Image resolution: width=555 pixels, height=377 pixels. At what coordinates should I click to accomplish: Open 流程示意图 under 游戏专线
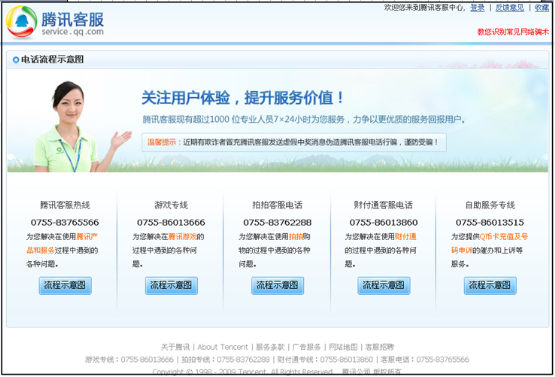(x=171, y=285)
